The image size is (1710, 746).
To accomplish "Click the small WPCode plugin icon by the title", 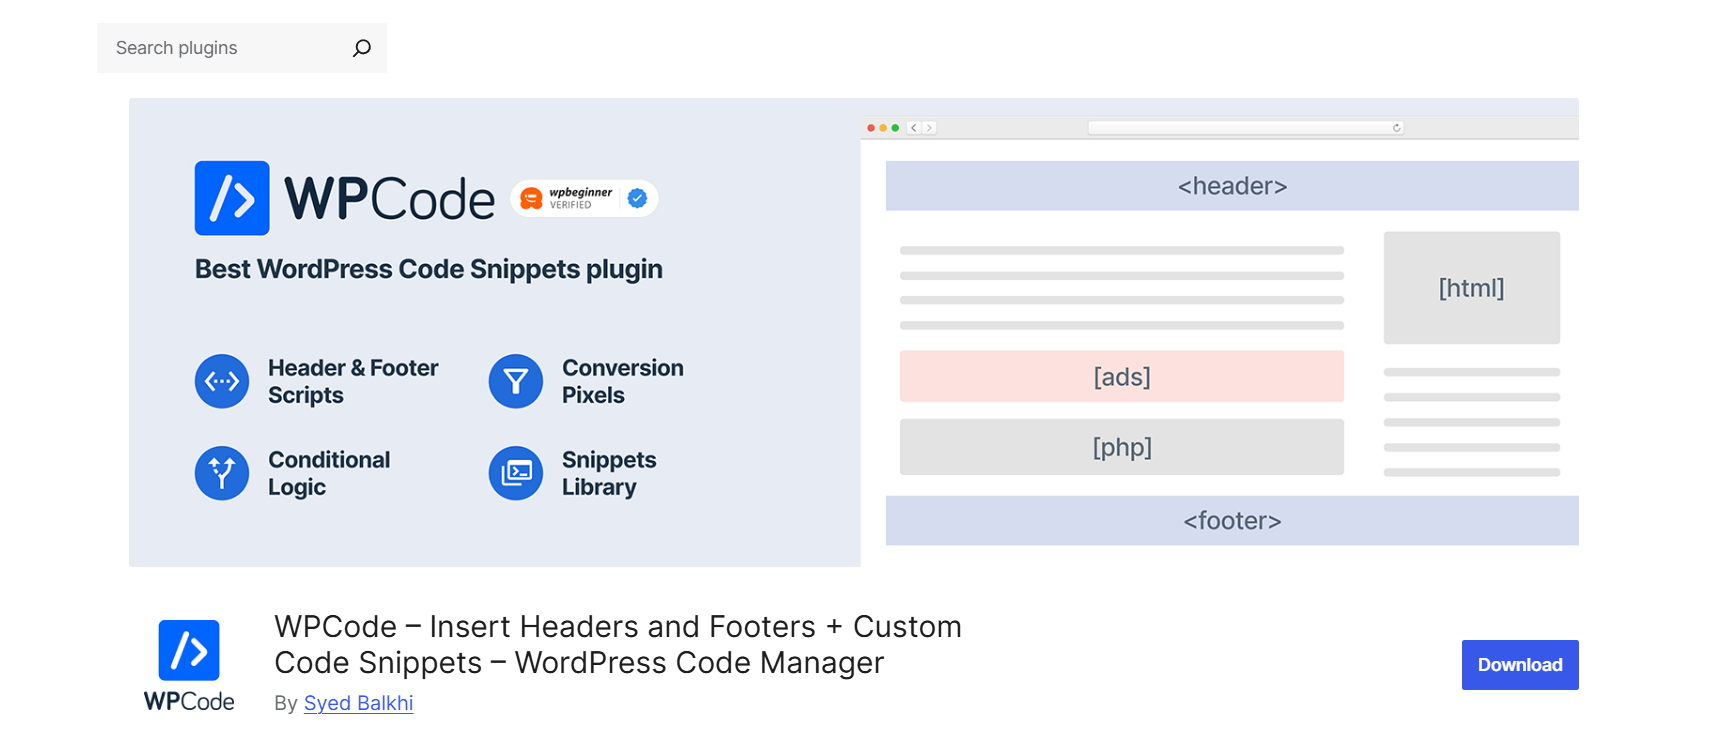I will click(189, 650).
